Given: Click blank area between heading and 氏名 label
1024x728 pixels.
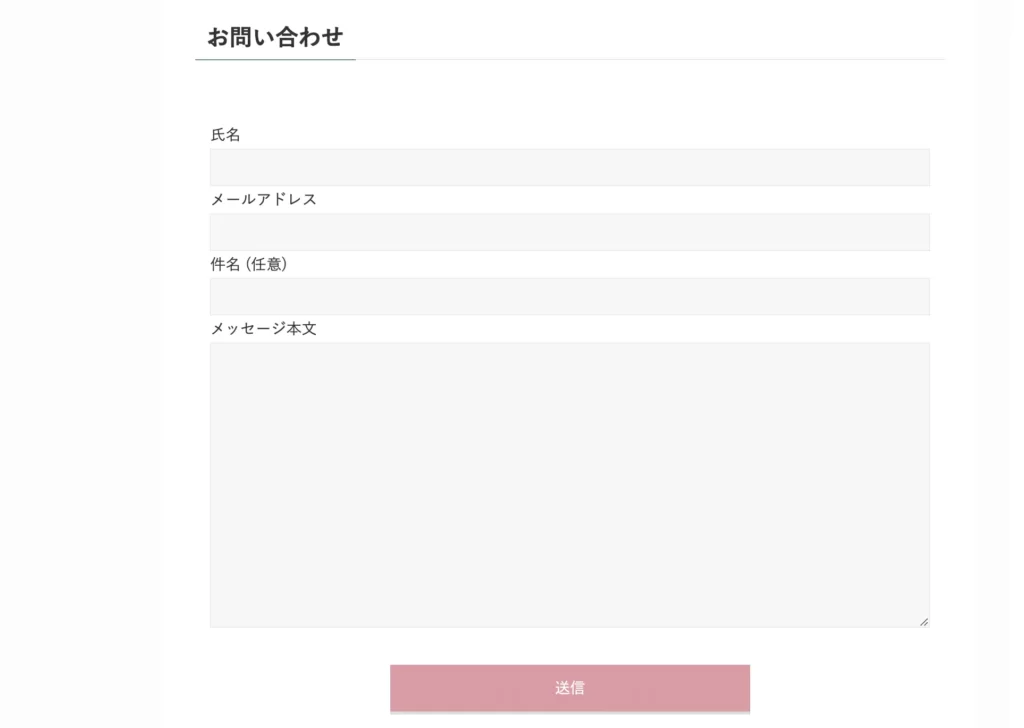Looking at the screenshot, I should tap(569, 93).
